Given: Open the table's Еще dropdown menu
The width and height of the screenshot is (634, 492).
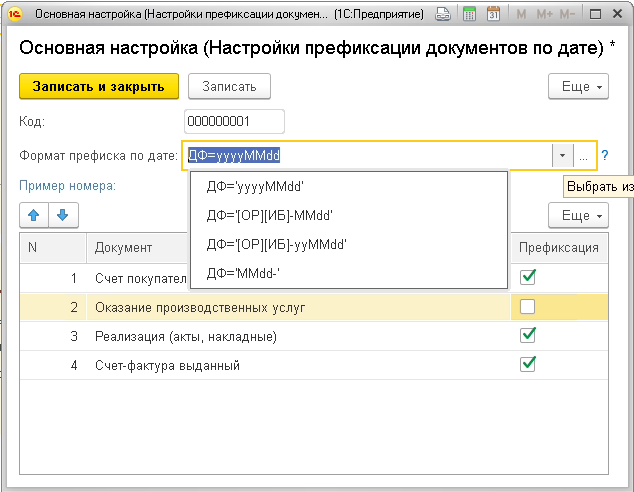Looking at the screenshot, I should click(578, 215).
